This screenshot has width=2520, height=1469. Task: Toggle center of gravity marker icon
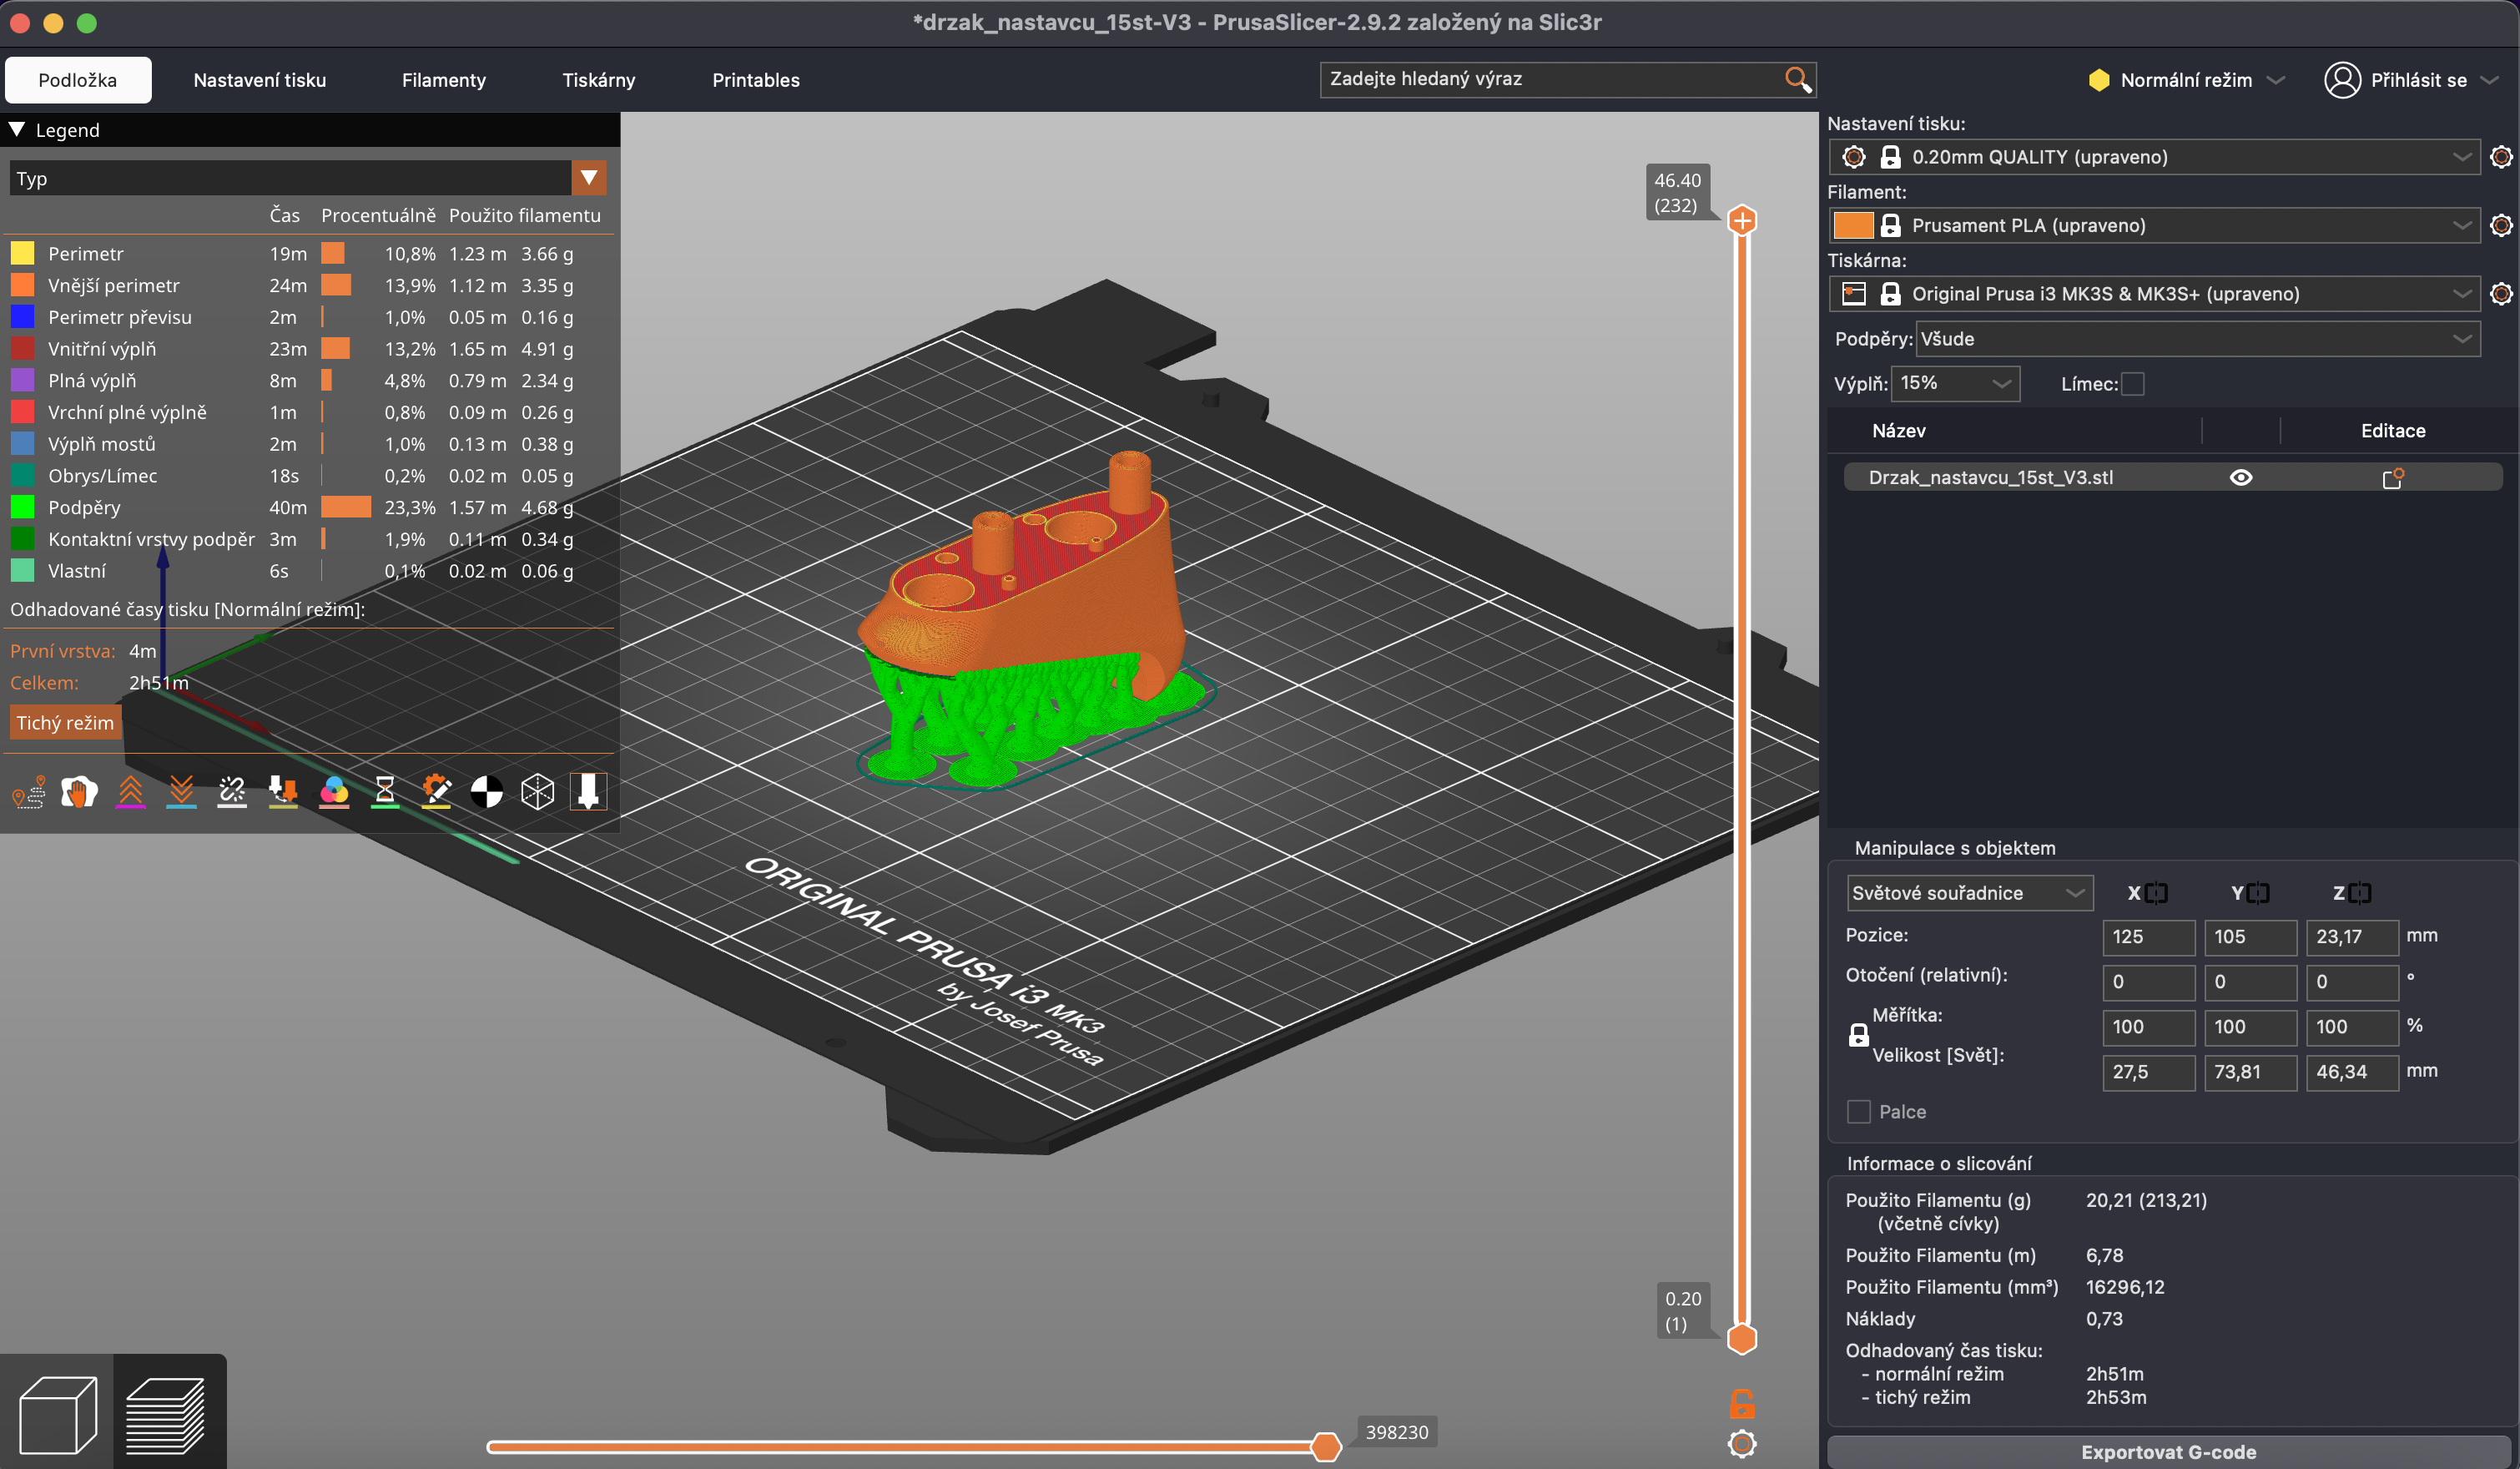(487, 792)
